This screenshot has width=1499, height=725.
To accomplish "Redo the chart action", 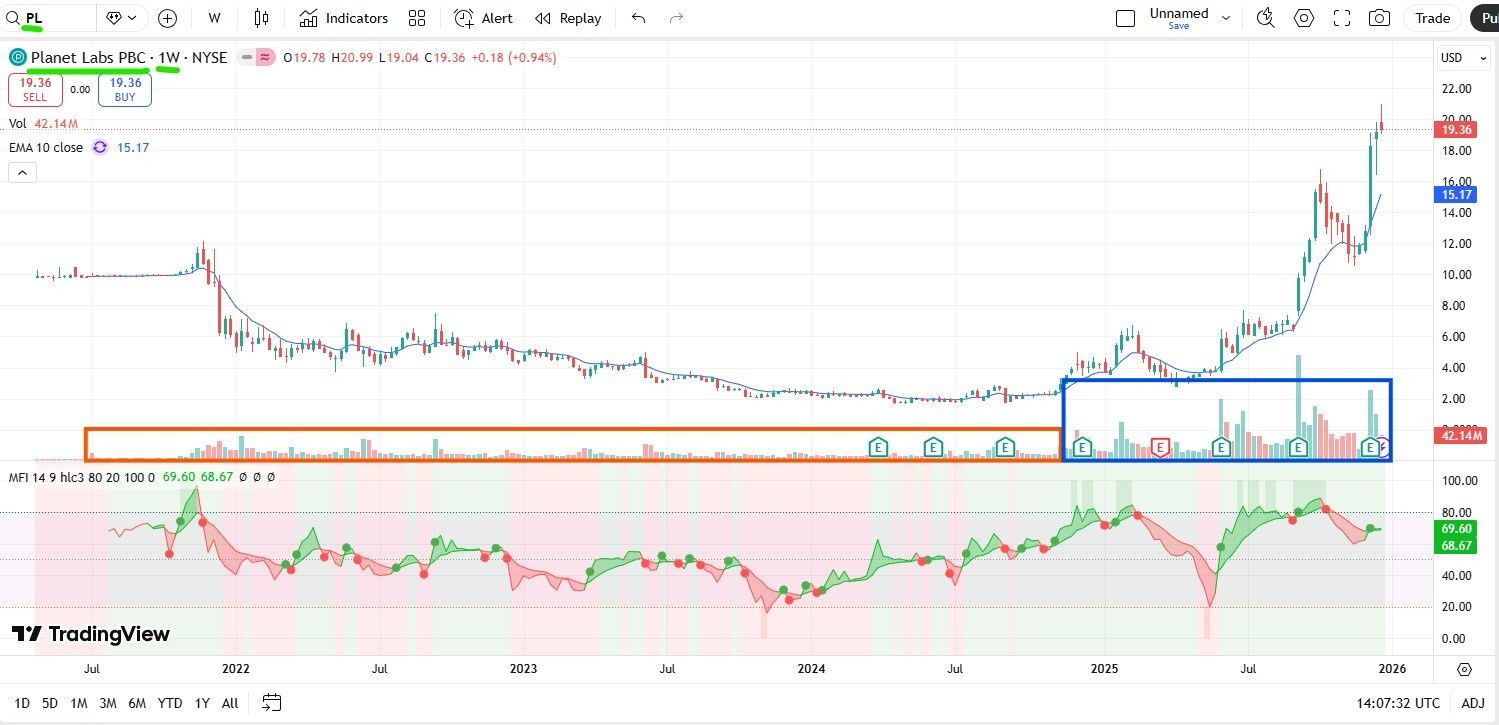I will [676, 18].
